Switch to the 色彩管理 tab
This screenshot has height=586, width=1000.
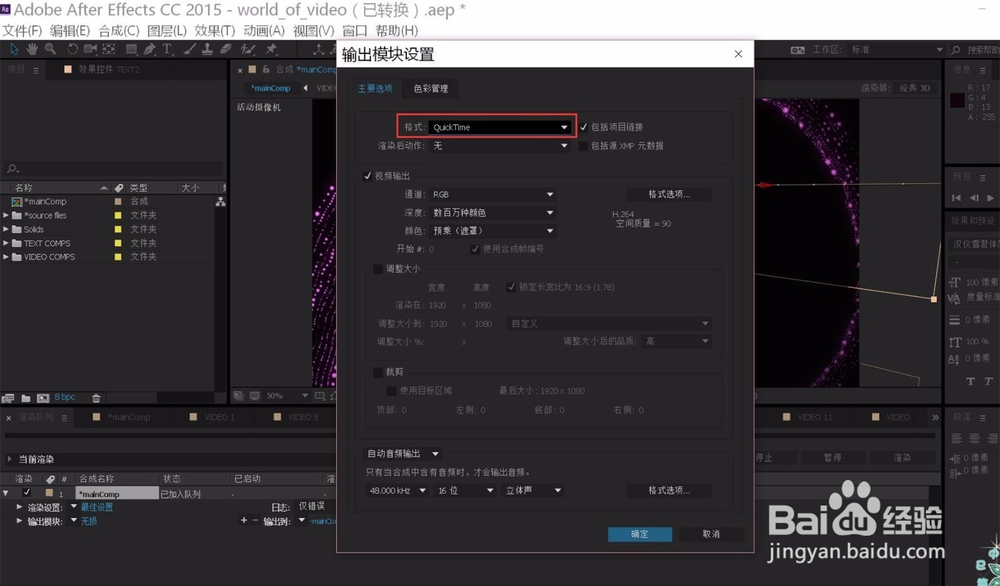coord(431,89)
